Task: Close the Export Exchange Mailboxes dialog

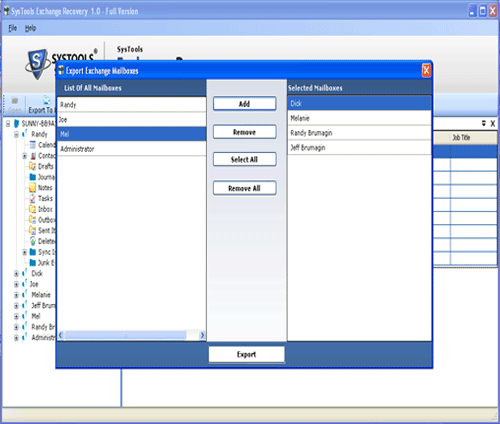Action: [426, 71]
